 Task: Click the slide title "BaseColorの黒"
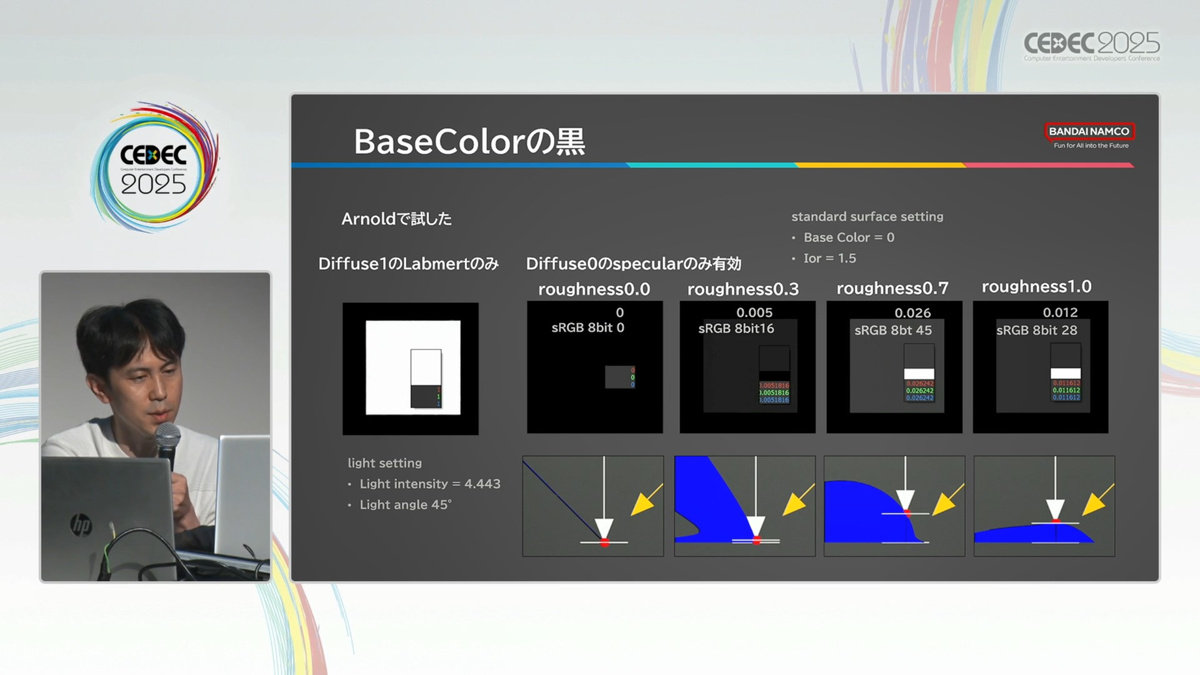[x=469, y=142]
